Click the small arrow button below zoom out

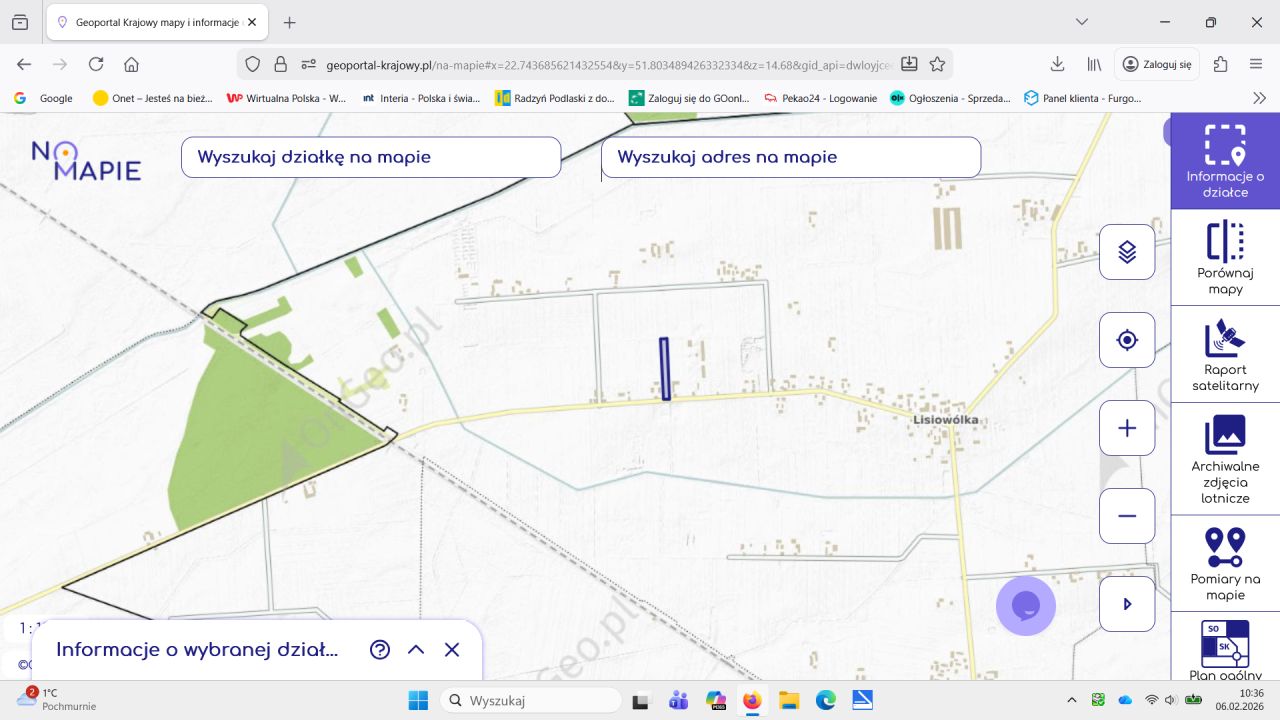(x=1127, y=604)
